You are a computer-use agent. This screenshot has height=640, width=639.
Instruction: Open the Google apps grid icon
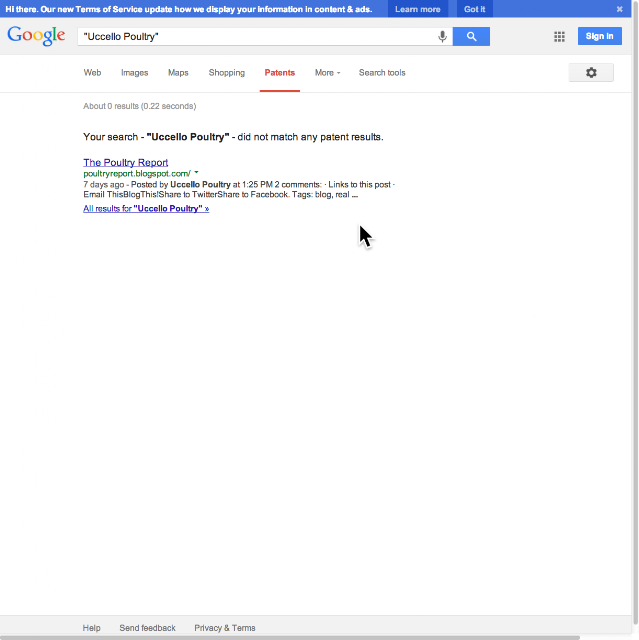[x=559, y=36]
